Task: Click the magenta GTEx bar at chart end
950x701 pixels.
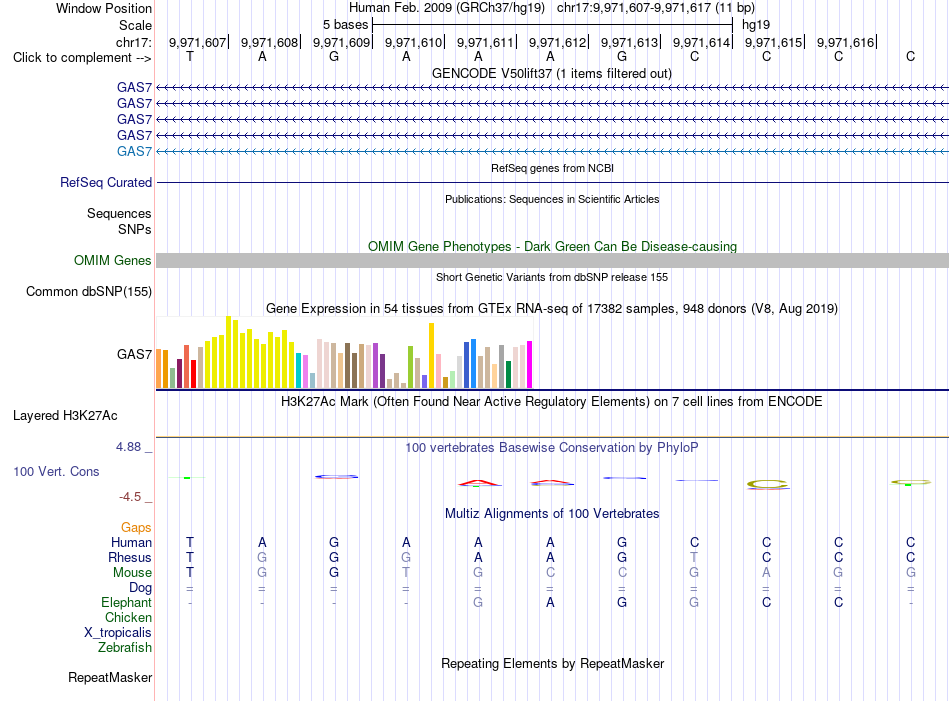Action: point(530,365)
